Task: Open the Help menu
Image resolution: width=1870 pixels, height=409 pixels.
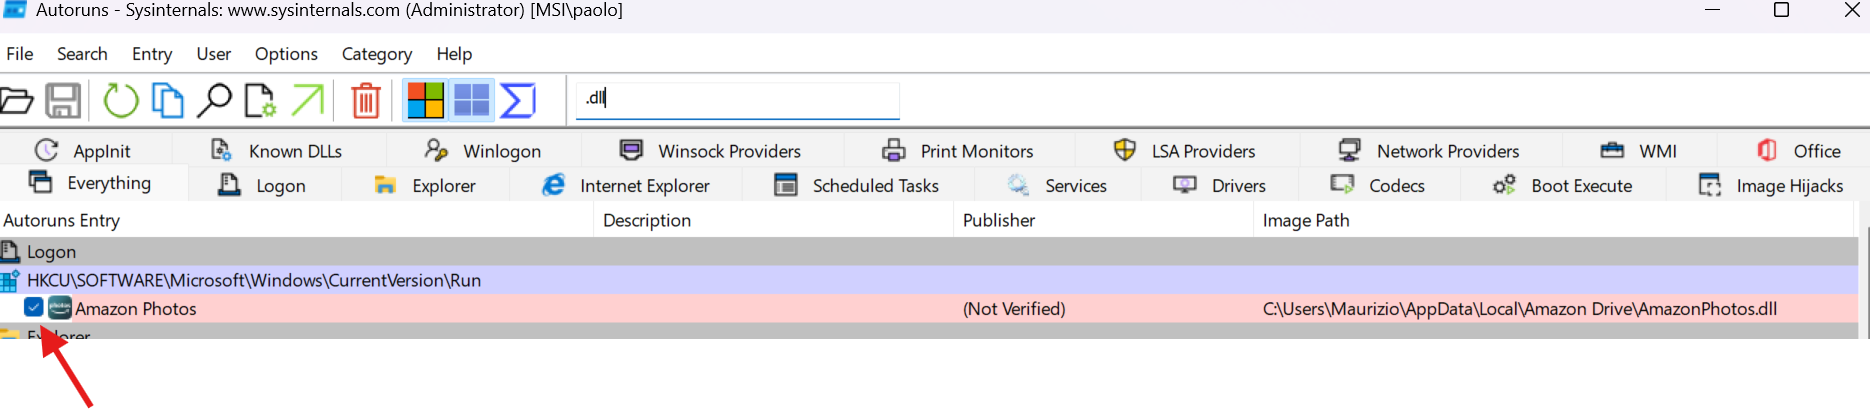Action: pos(454,54)
